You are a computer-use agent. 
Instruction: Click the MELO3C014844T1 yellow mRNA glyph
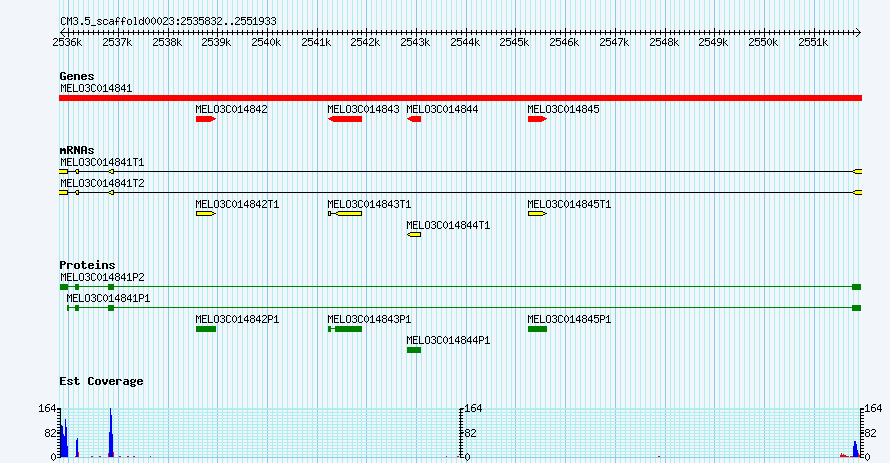(x=414, y=235)
